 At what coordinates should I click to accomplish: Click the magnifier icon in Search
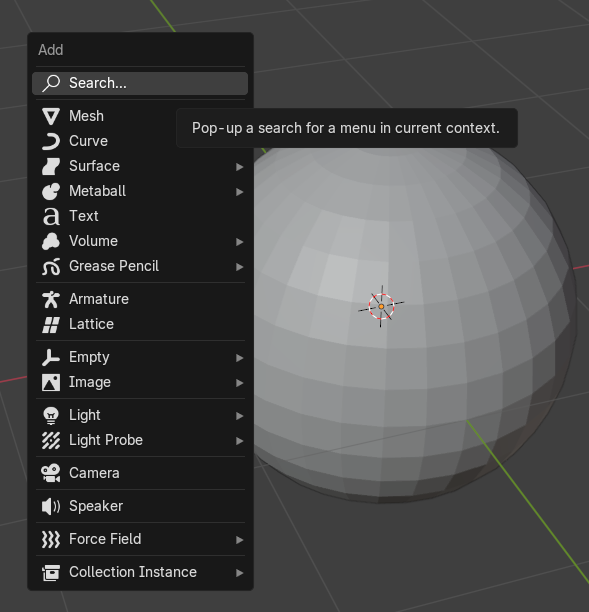click(x=51, y=83)
